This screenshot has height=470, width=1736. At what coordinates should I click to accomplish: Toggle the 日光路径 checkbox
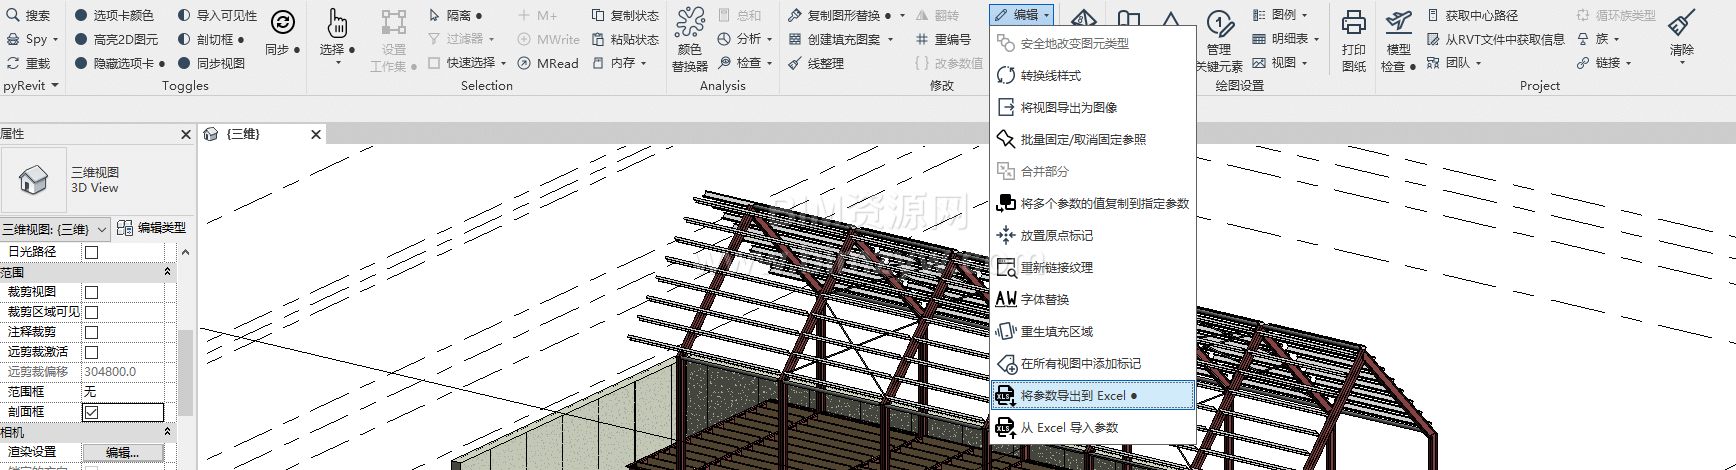point(92,252)
